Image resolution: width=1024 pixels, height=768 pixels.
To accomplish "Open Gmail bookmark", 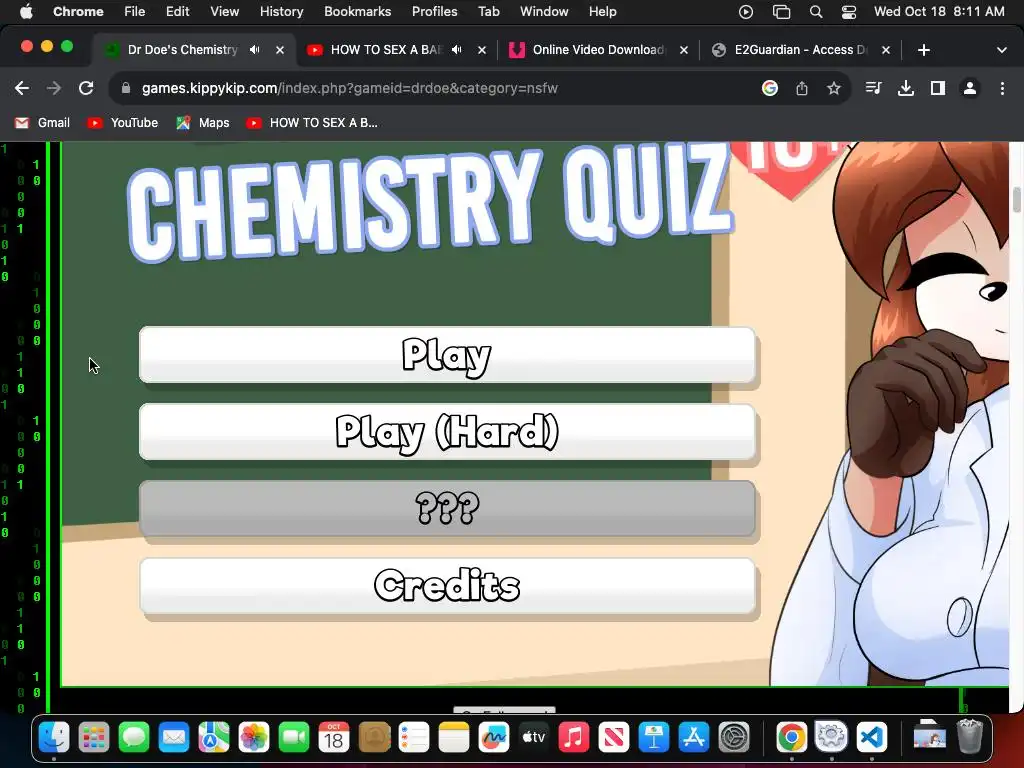I will [42, 123].
